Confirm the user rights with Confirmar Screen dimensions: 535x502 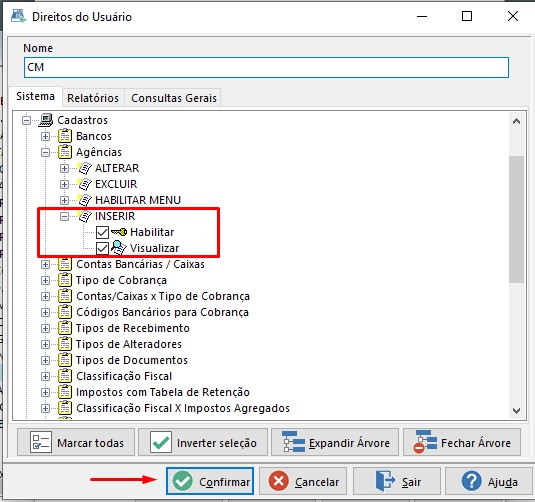(210, 481)
